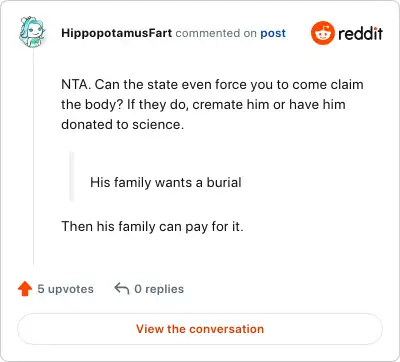Click the "5 upvotes" count label
Image resolution: width=400 pixels, height=362 pixels.
pyautogui.click(x=65, y=289)
